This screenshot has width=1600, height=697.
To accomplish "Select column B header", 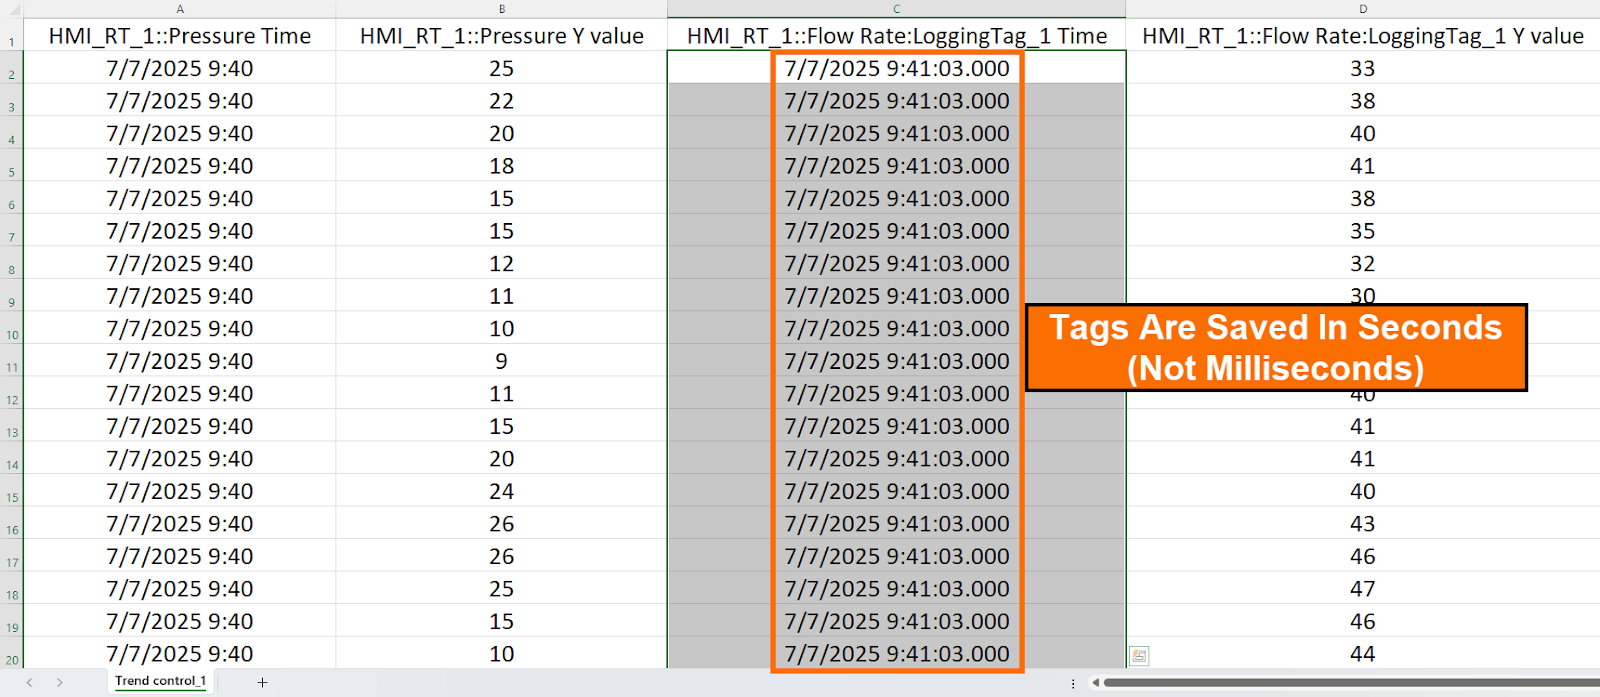I will coord(501,9).
